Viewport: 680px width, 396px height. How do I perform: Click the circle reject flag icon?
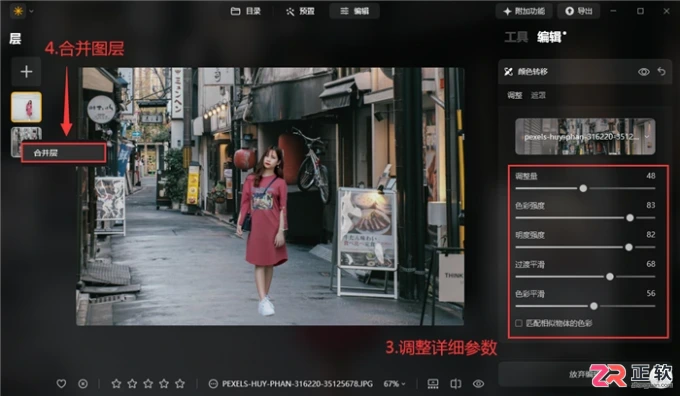click(x=83, y=384)
